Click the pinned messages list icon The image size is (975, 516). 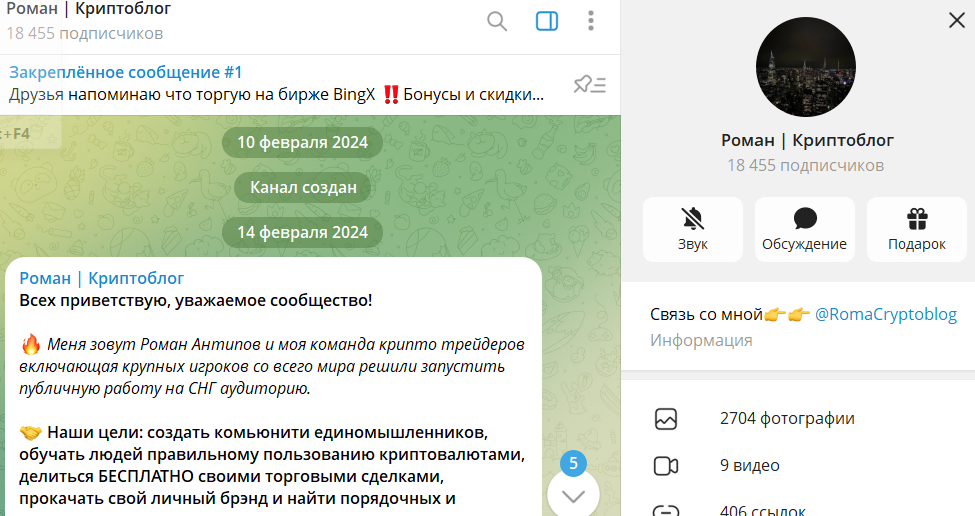pos(589,85)
